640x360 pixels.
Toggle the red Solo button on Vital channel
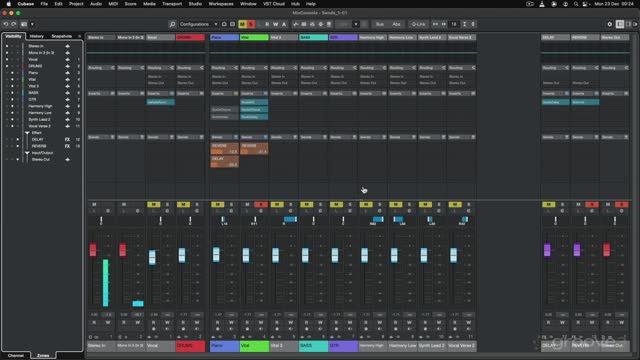tap(261, 204)
